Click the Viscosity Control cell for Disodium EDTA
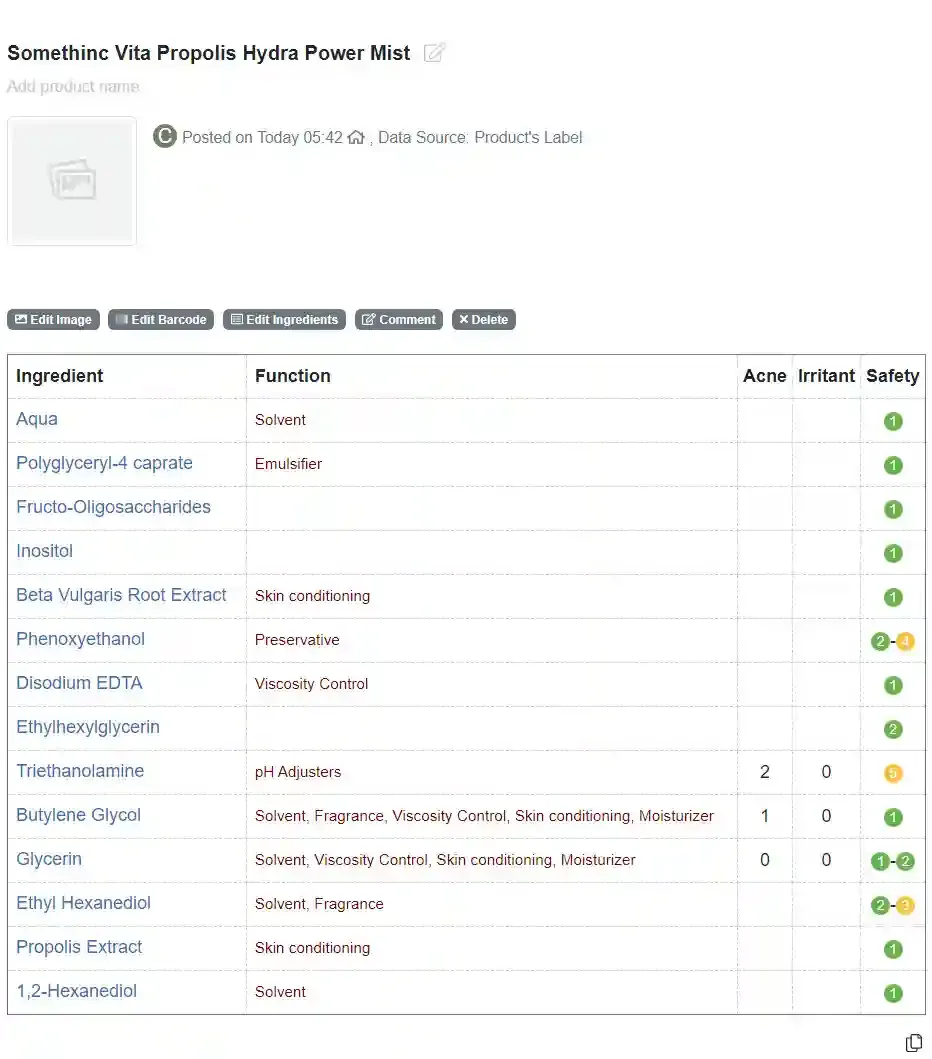The height and width of the screenshot is (1059, 932). click(x=311, y=684)
